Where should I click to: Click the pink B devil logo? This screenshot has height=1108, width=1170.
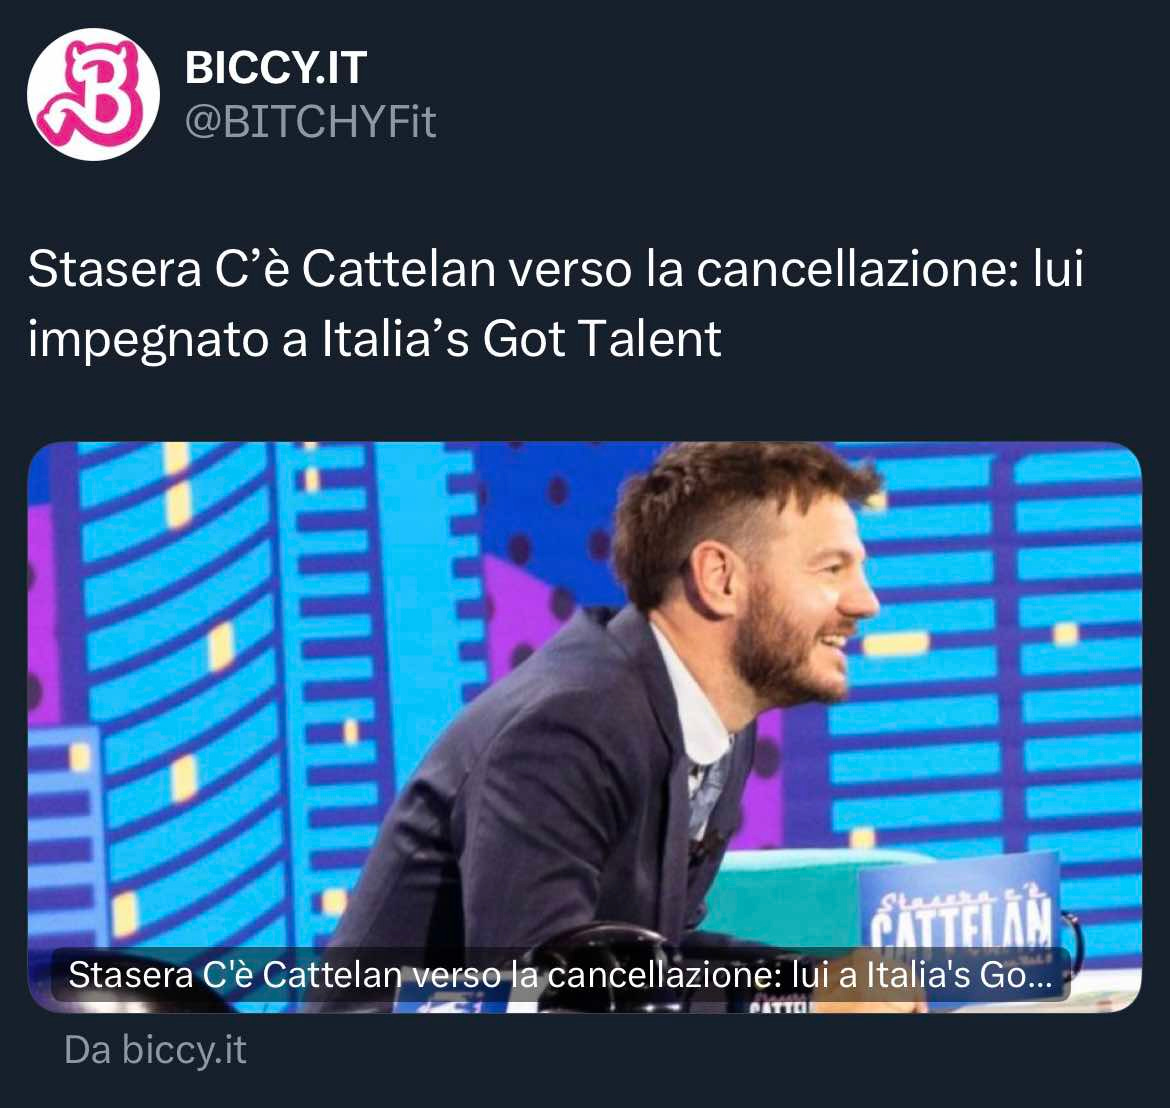pyautogui.click(x=93, y=94)
